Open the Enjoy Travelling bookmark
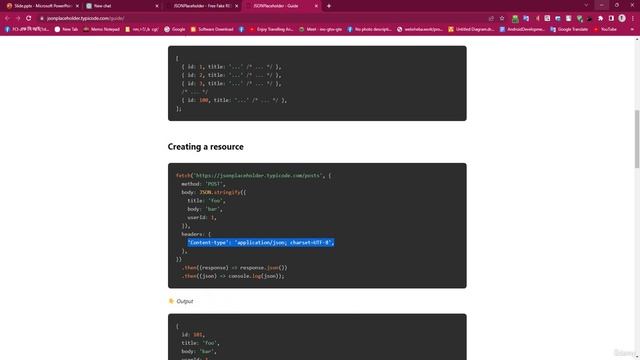This screenshot has height=360, width=640. (x=271, y=29)
